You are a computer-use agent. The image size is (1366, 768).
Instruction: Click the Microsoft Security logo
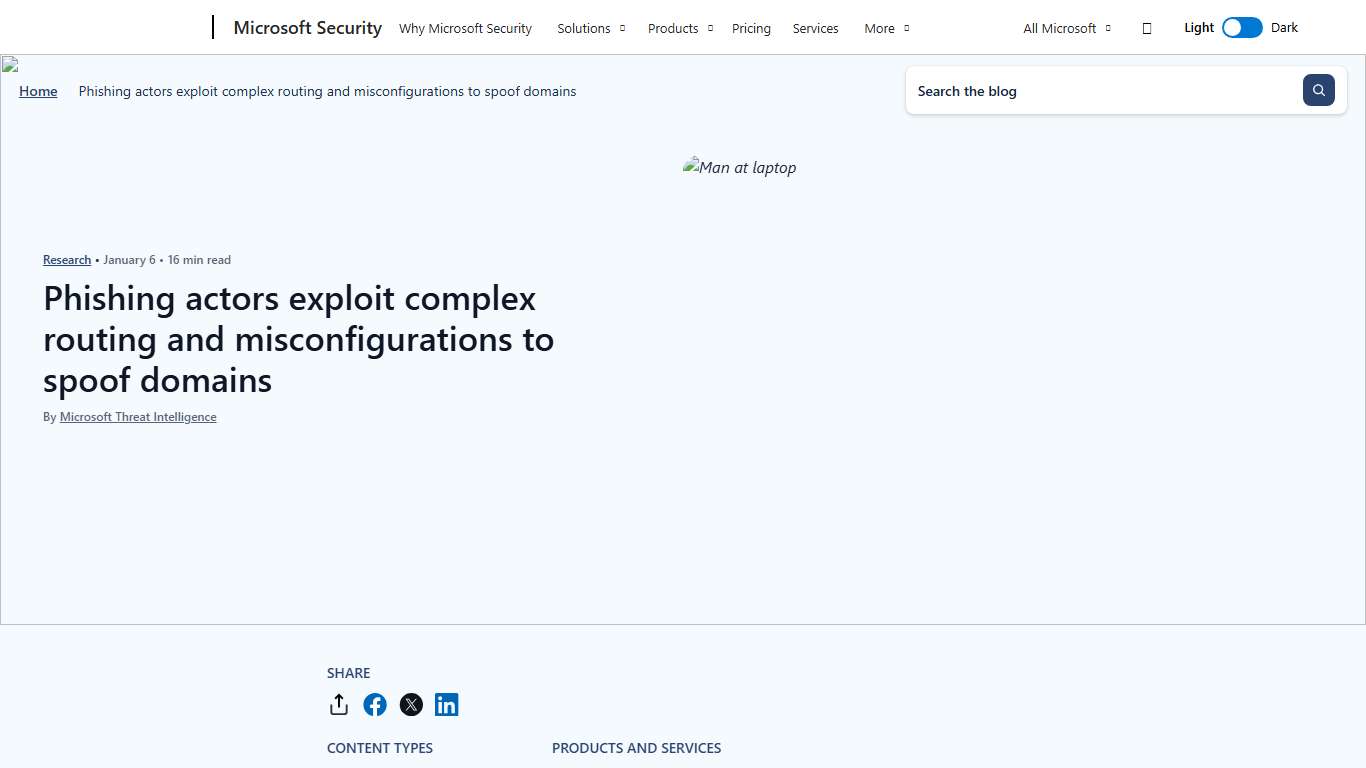click(x=307, y=27)
